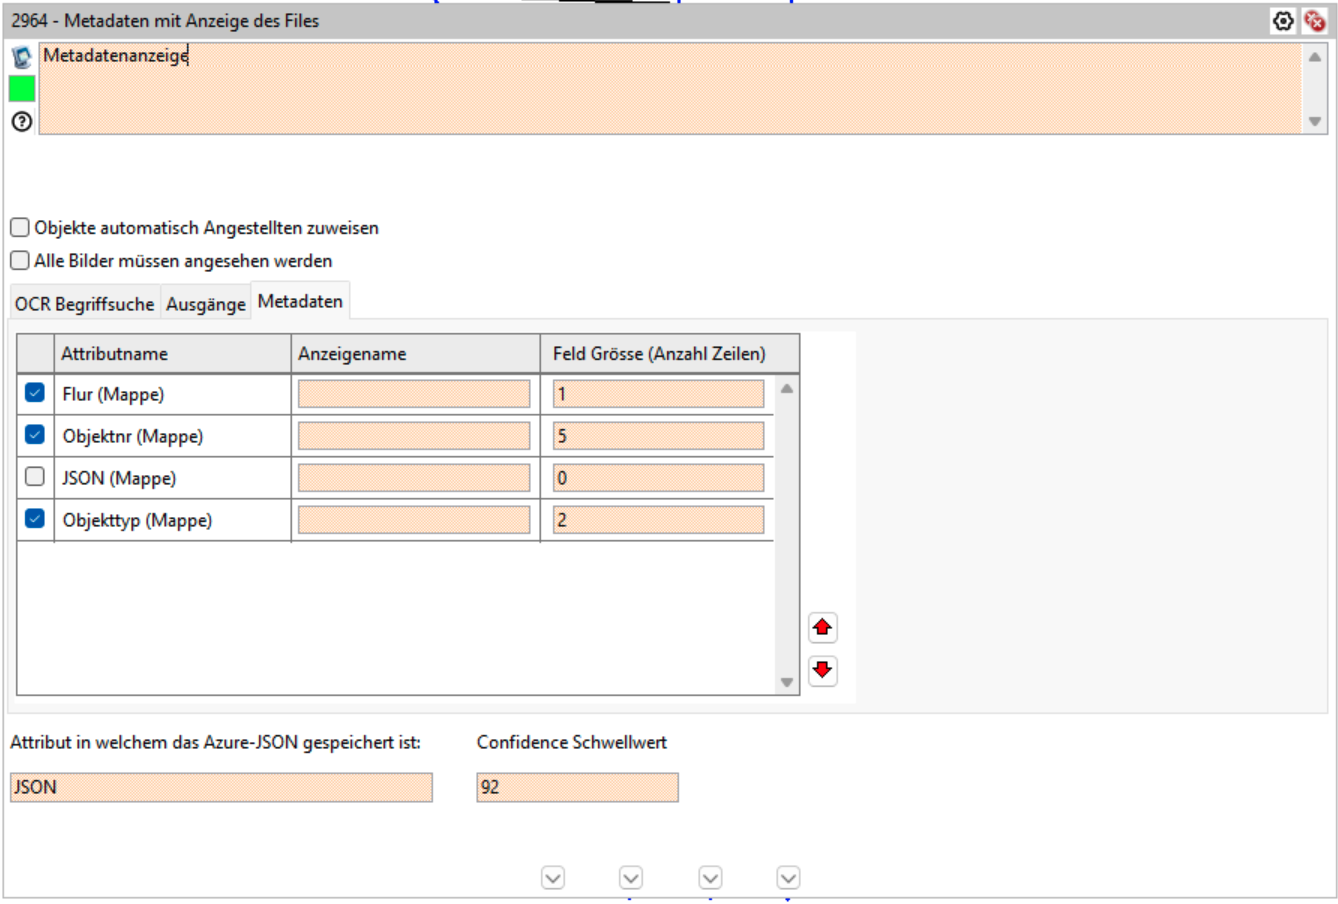Click Anzeigename field for Objektnr (Mappe)

coord(414,436)
